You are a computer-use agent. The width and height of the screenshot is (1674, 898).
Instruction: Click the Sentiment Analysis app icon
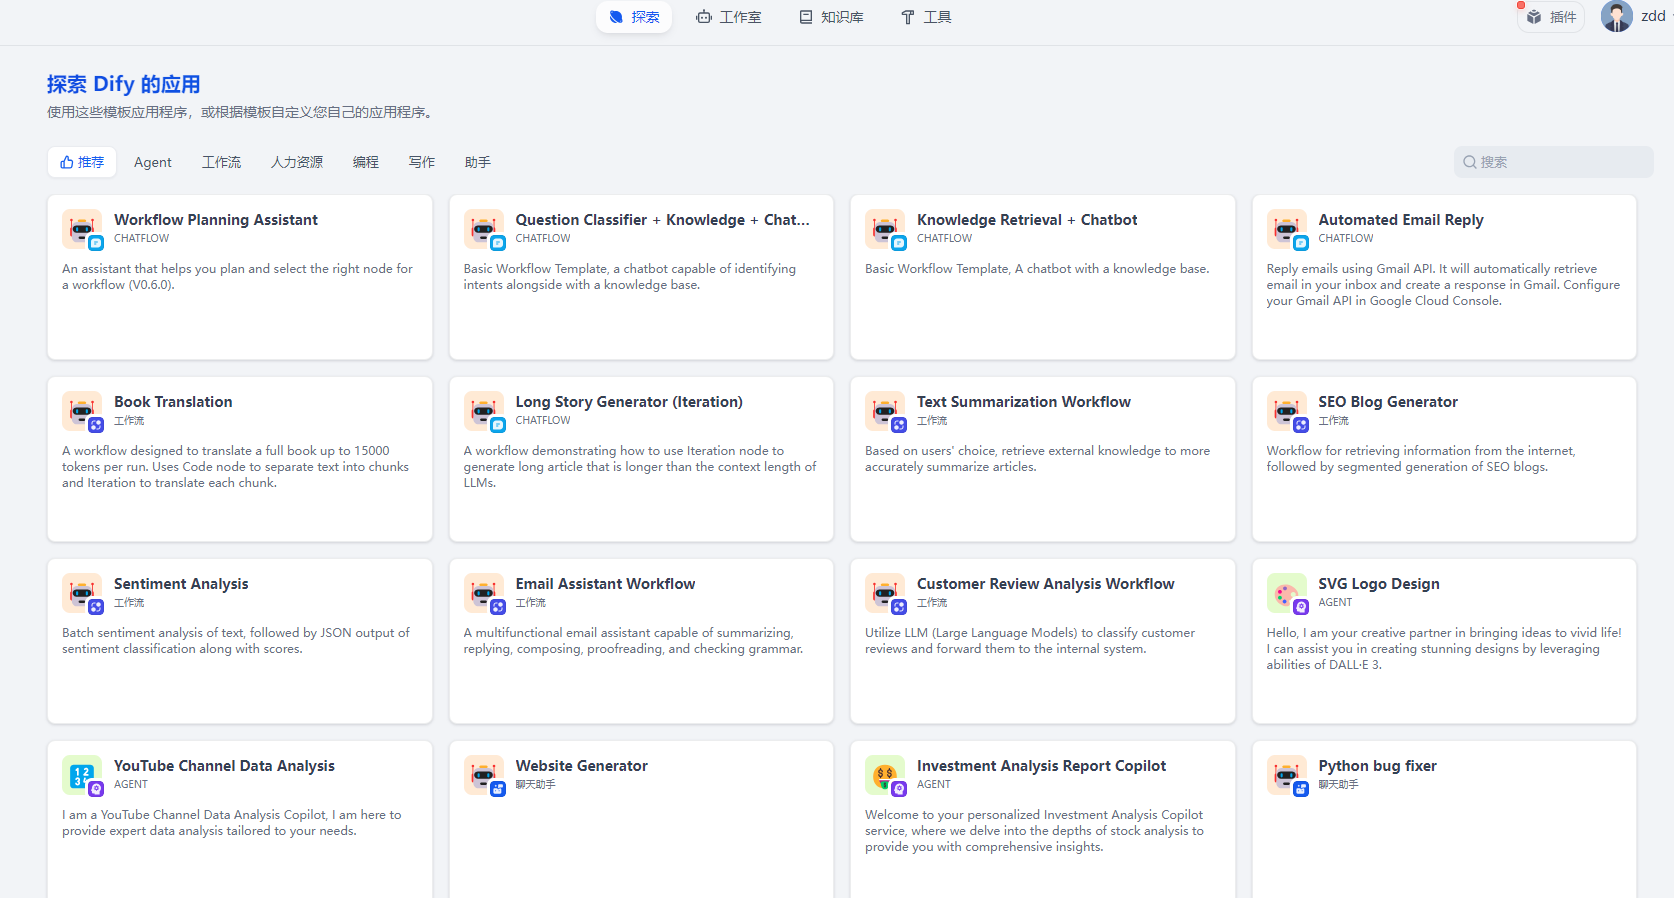pos(82,593)
